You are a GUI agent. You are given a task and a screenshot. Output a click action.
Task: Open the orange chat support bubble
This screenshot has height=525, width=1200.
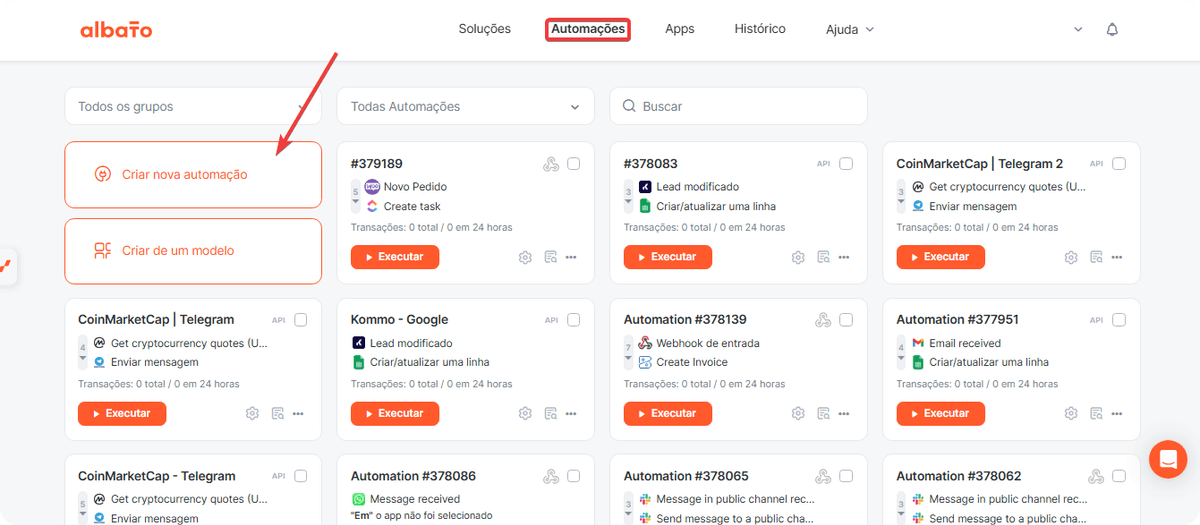point(1168,459)
